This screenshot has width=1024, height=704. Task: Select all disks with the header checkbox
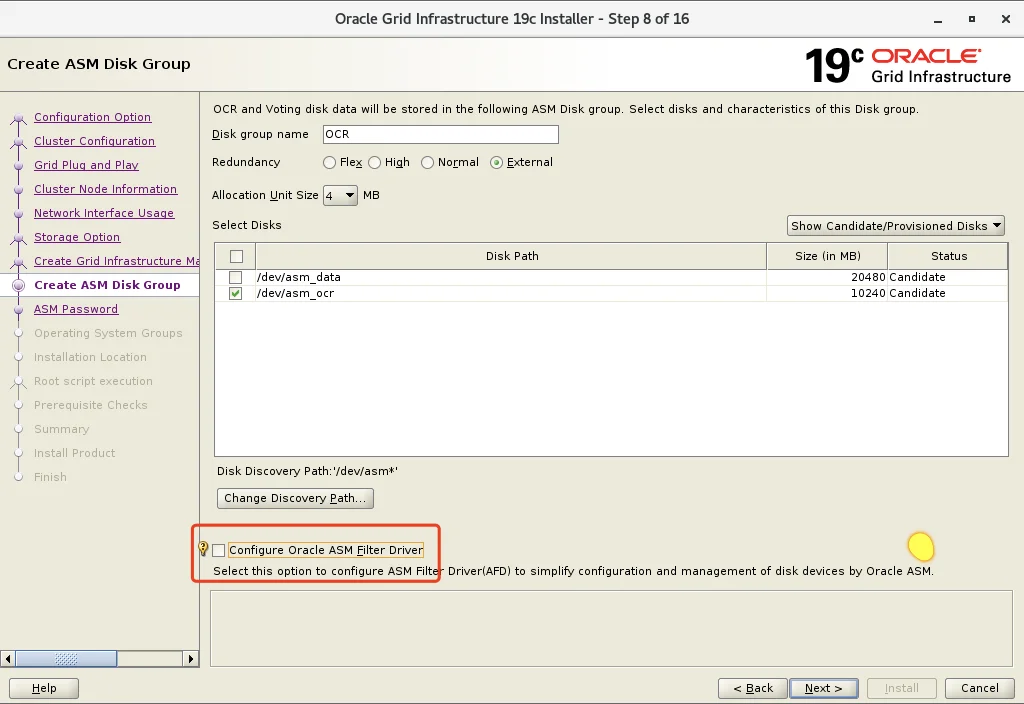tap(236, 257)
